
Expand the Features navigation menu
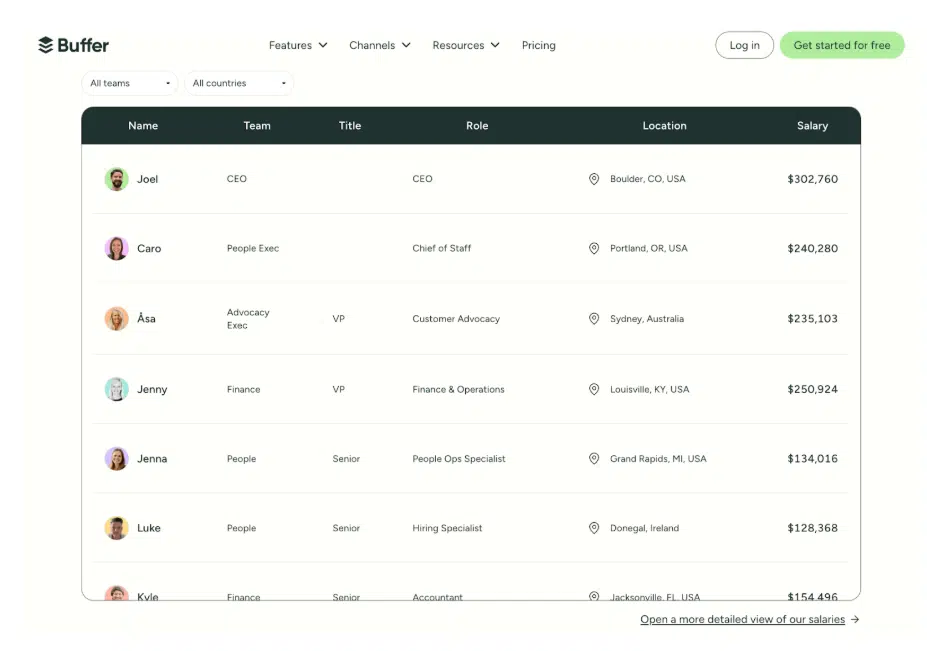coord(298,45)
